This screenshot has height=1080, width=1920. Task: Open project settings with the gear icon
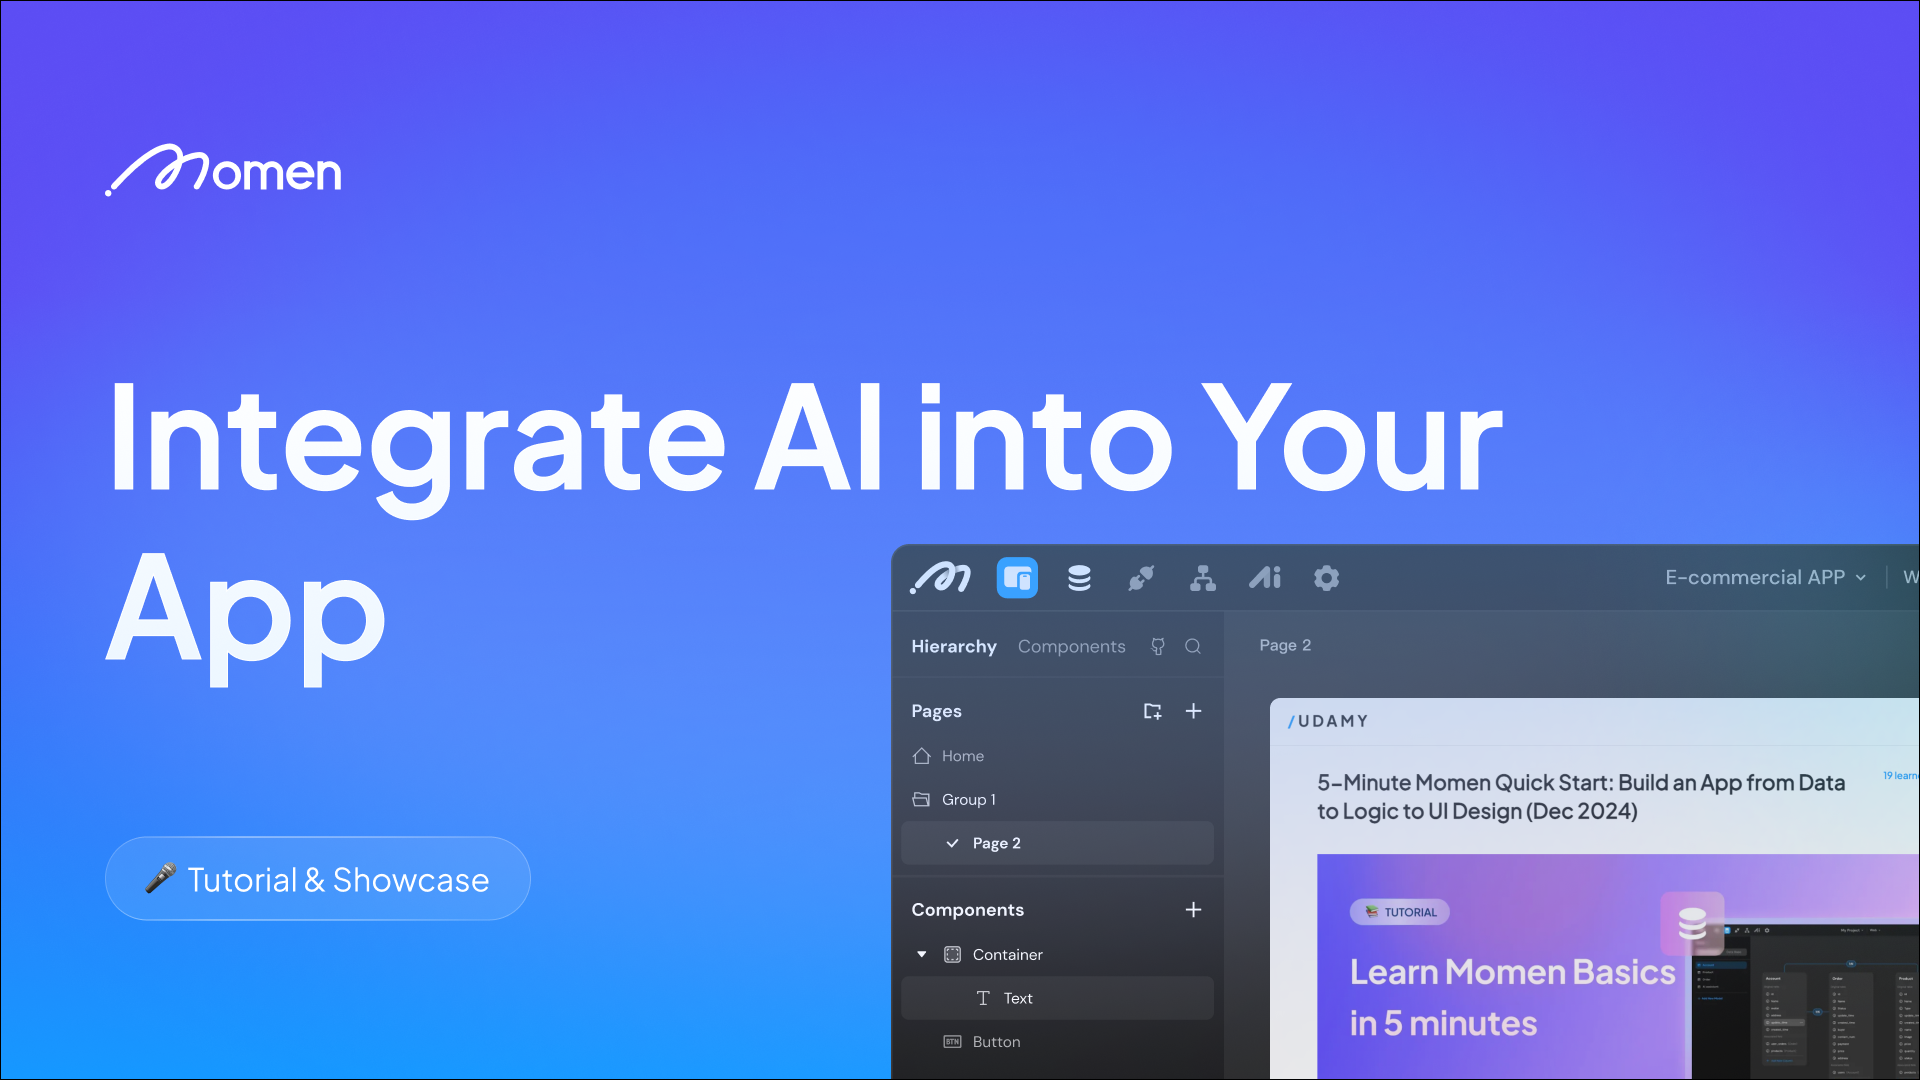point(1327,578)
